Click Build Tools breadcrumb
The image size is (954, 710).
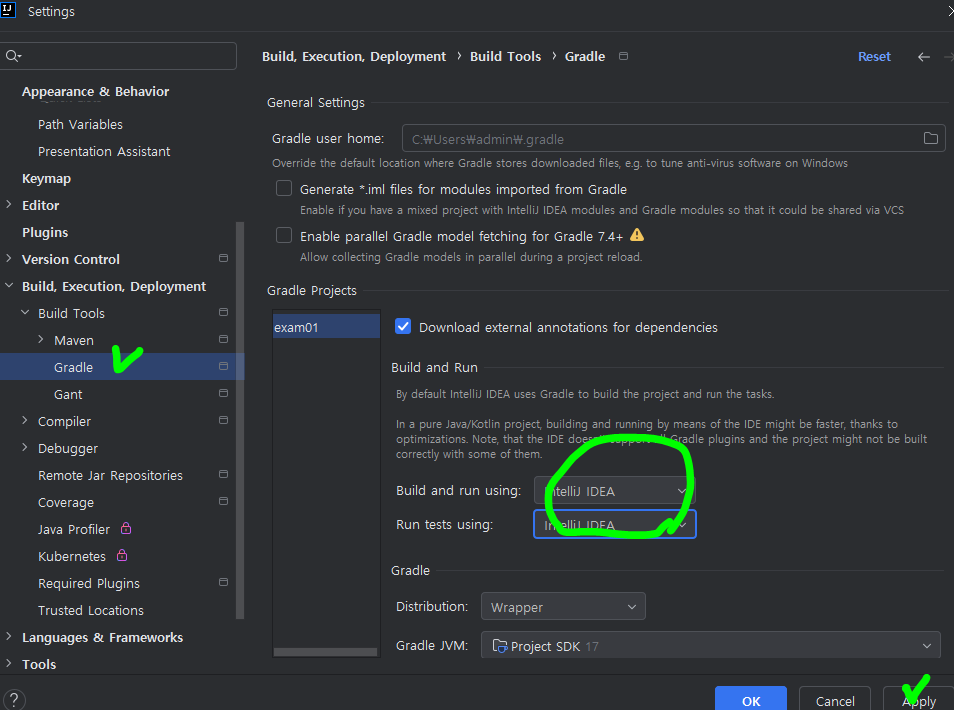pyautogui.click(x=505, y=57)
